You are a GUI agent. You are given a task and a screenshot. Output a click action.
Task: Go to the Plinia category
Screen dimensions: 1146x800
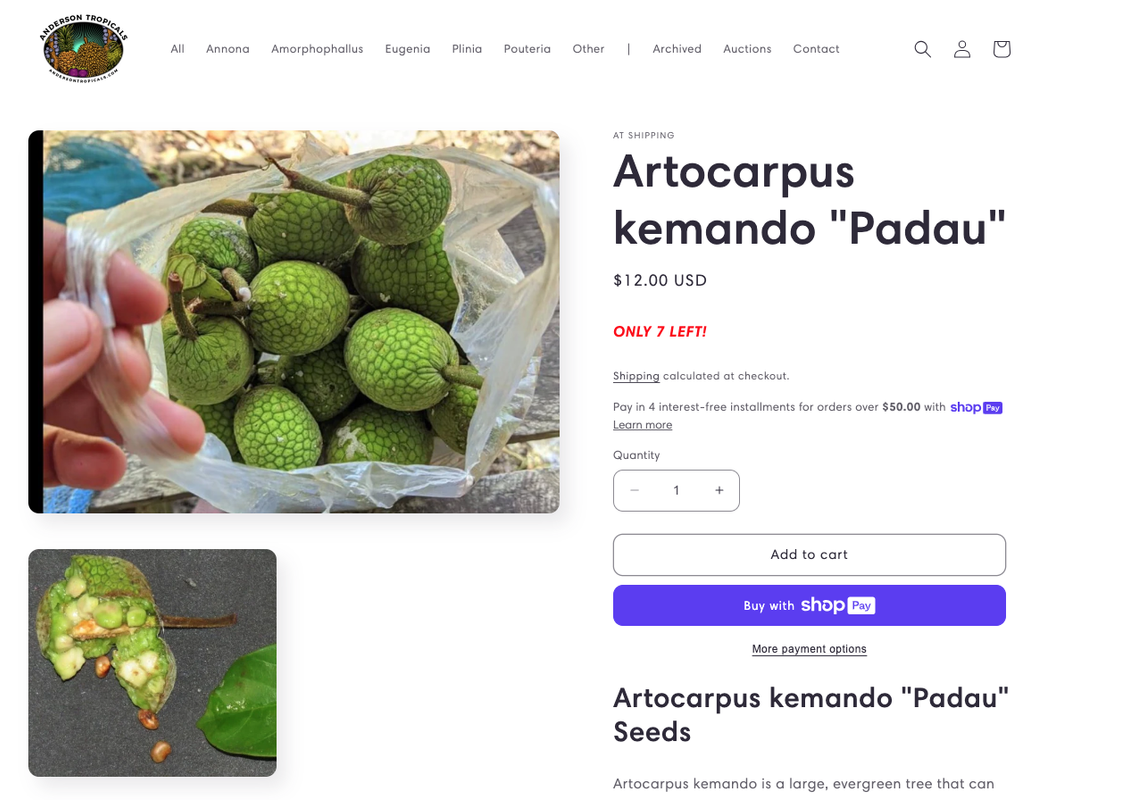click(x=467, y=49)
